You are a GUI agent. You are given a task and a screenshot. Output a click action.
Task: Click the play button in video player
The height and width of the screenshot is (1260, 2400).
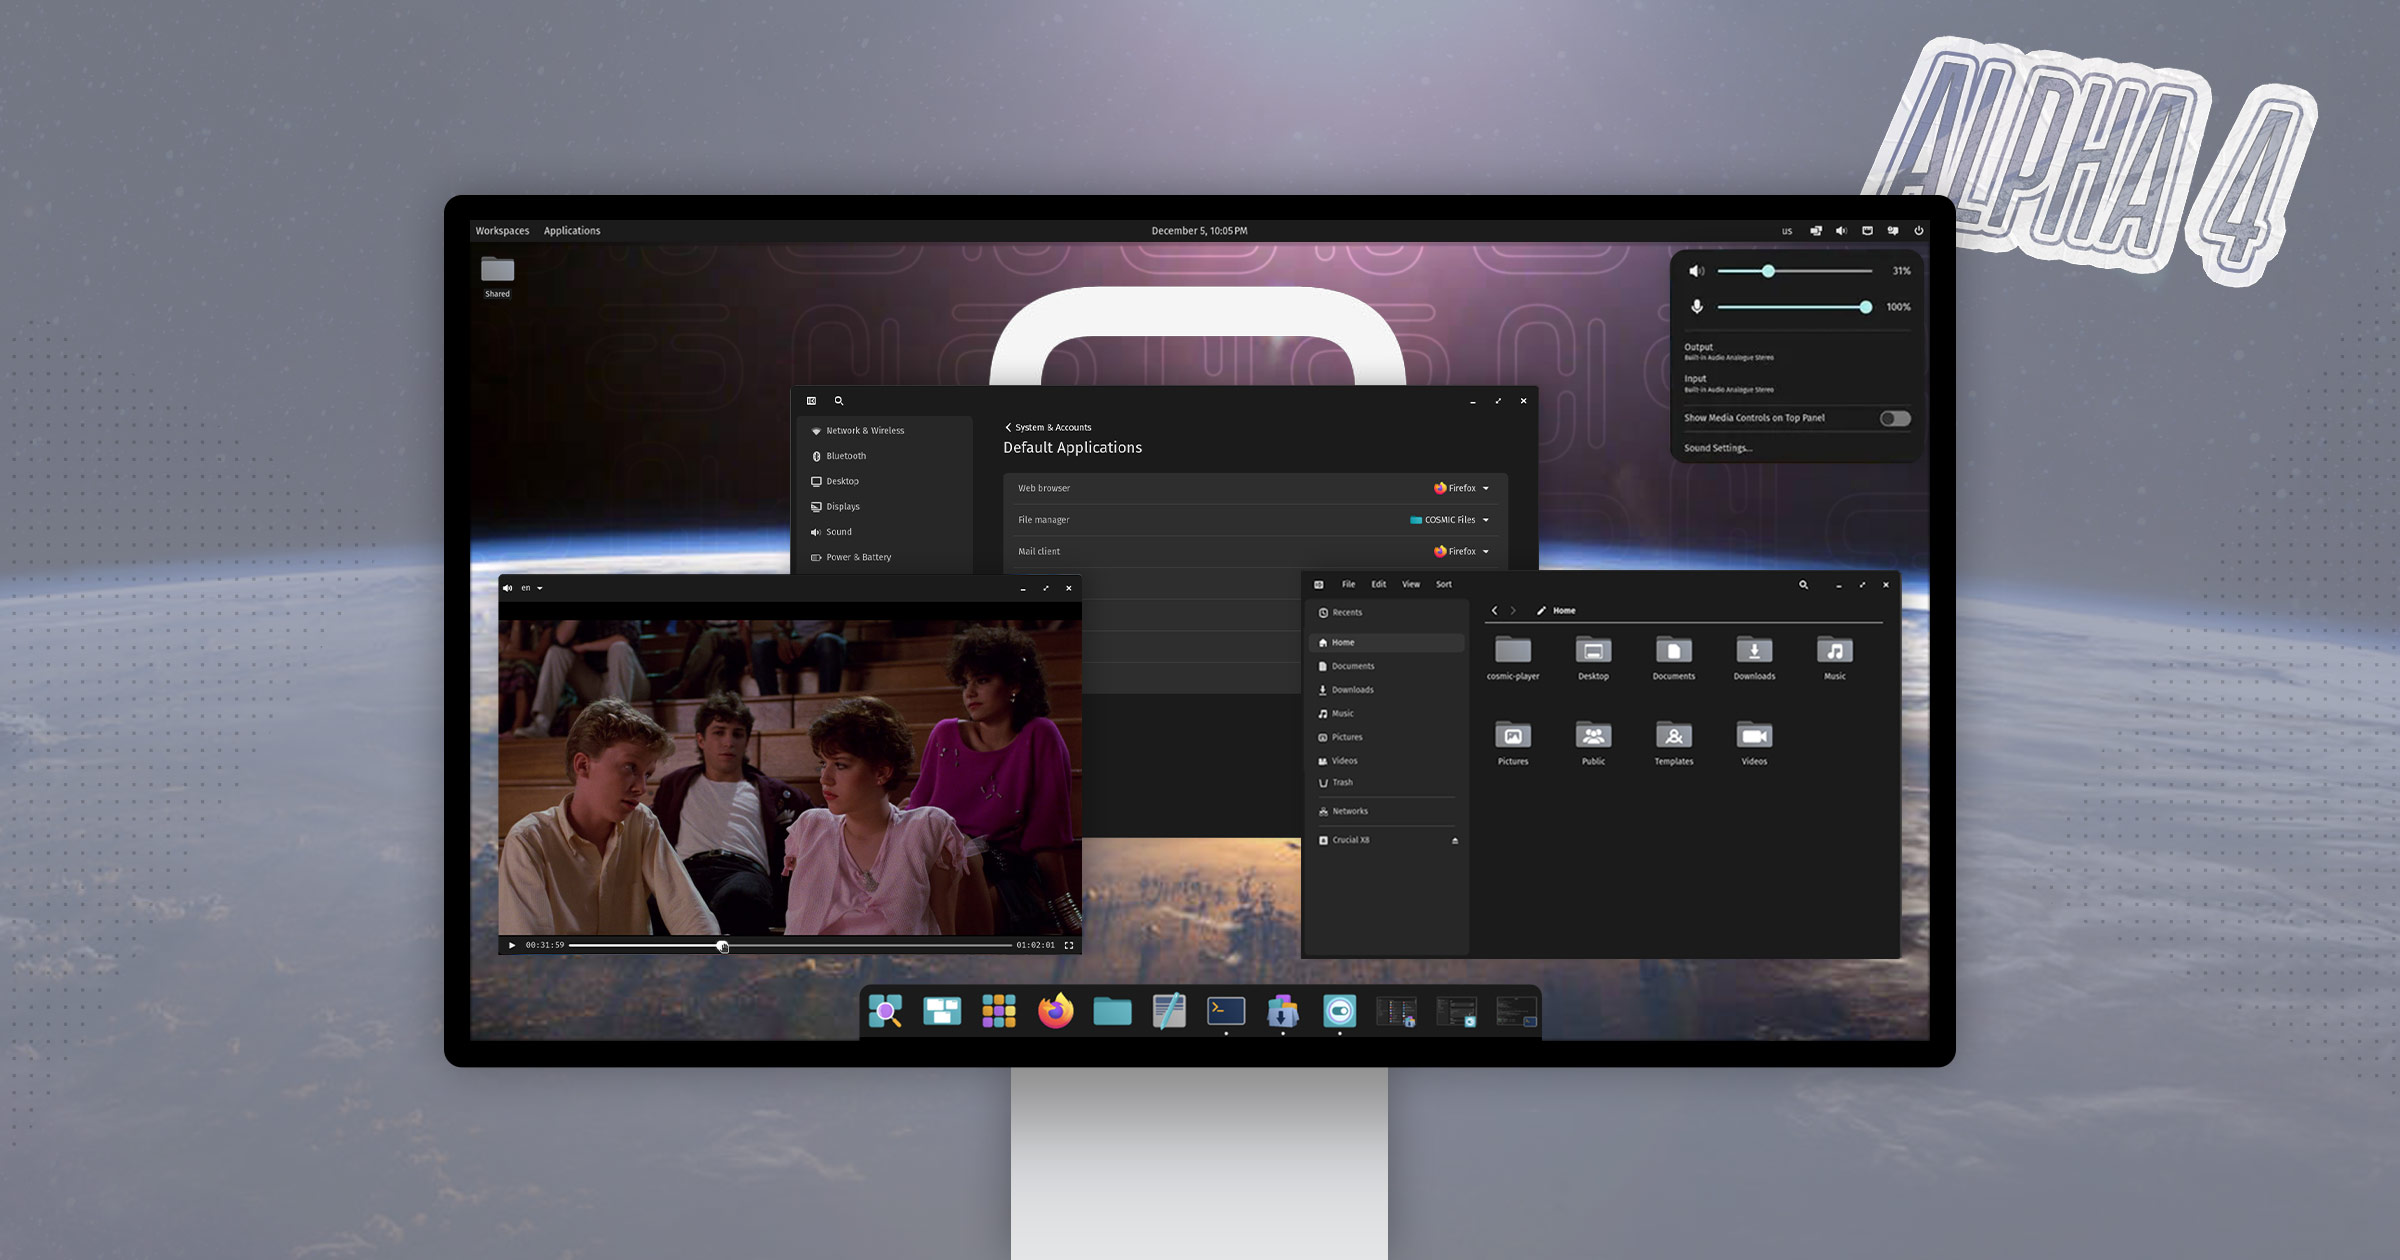click(x=512, y=945)
